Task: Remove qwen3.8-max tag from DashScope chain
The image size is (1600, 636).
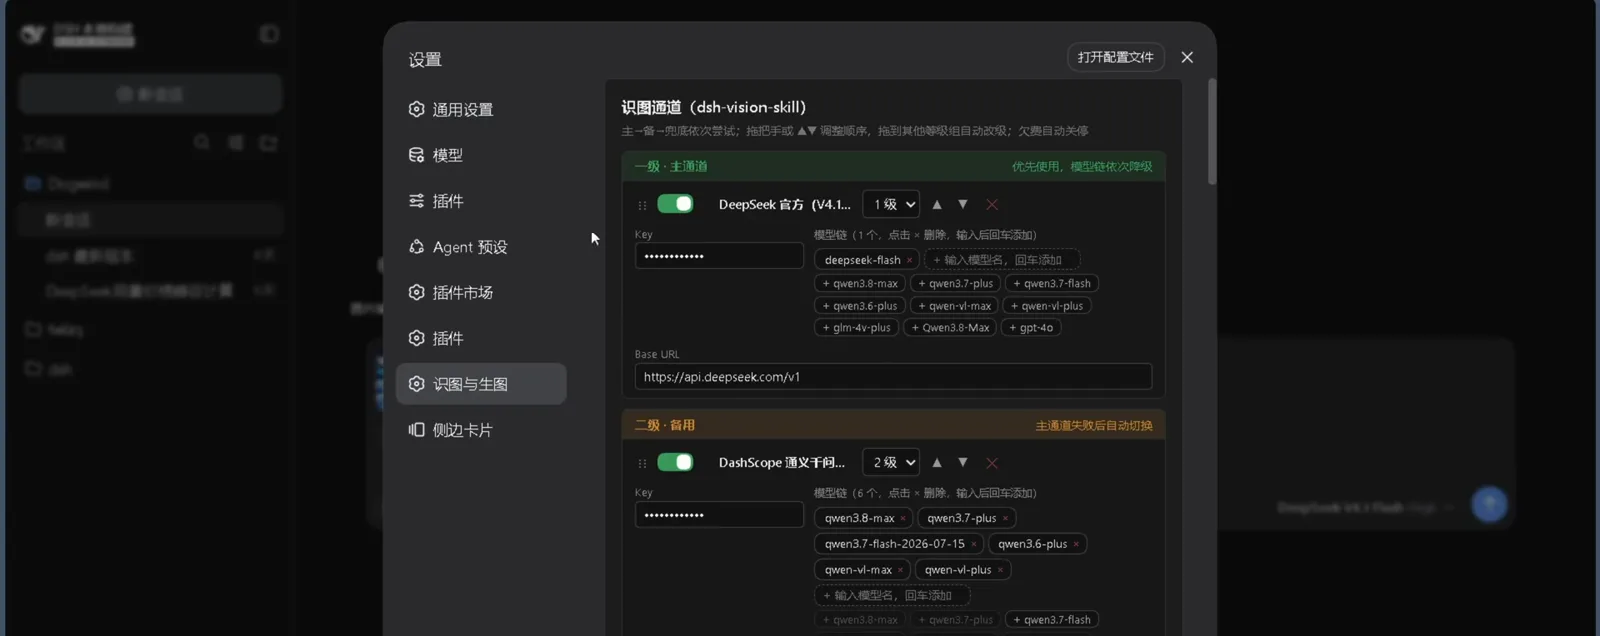Action: pos(903,518)
